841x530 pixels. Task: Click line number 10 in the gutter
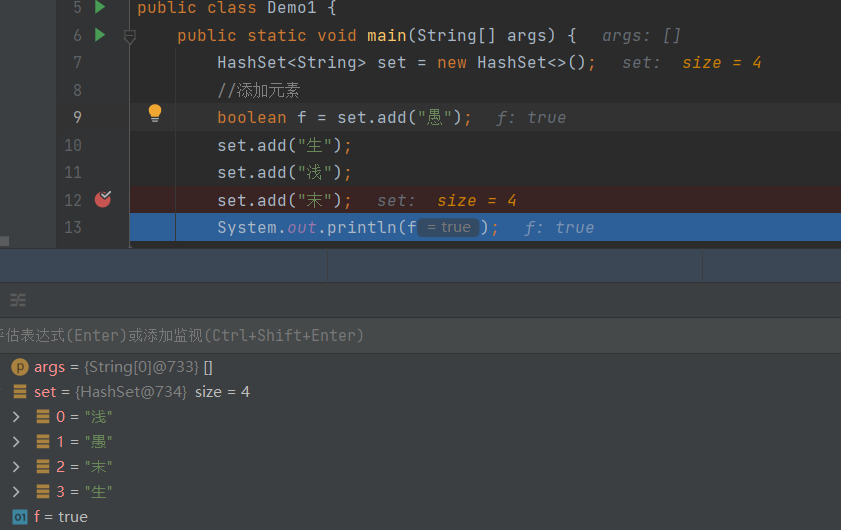click(72, 145)
